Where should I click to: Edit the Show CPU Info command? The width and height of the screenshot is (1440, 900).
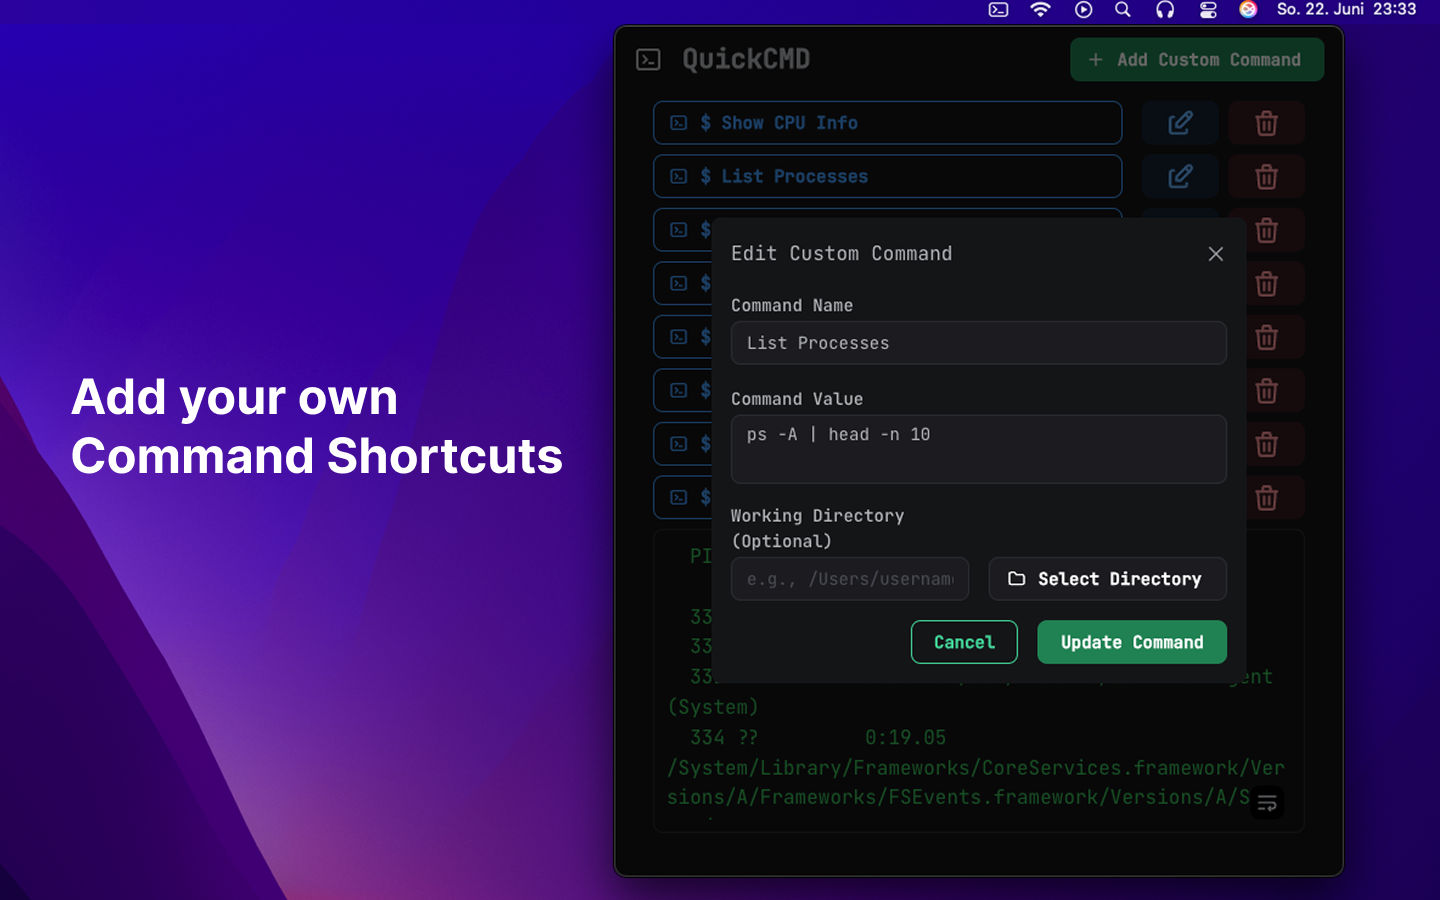point(1180,123)
